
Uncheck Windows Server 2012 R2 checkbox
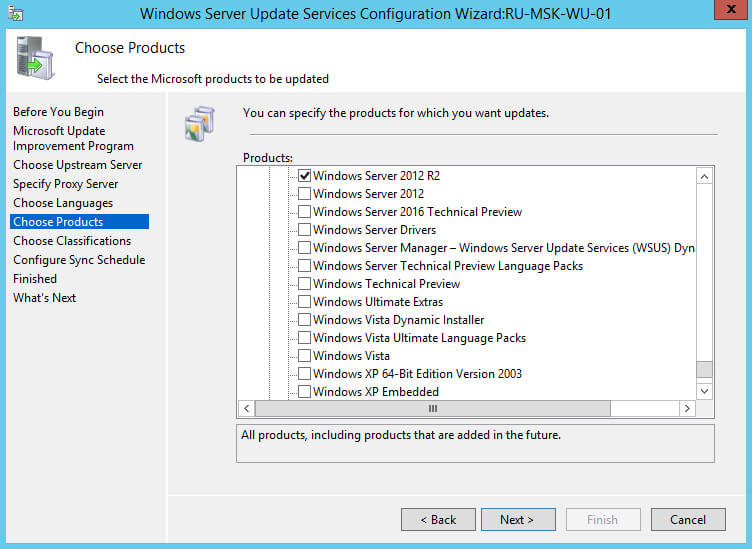(x=304, y=175)
